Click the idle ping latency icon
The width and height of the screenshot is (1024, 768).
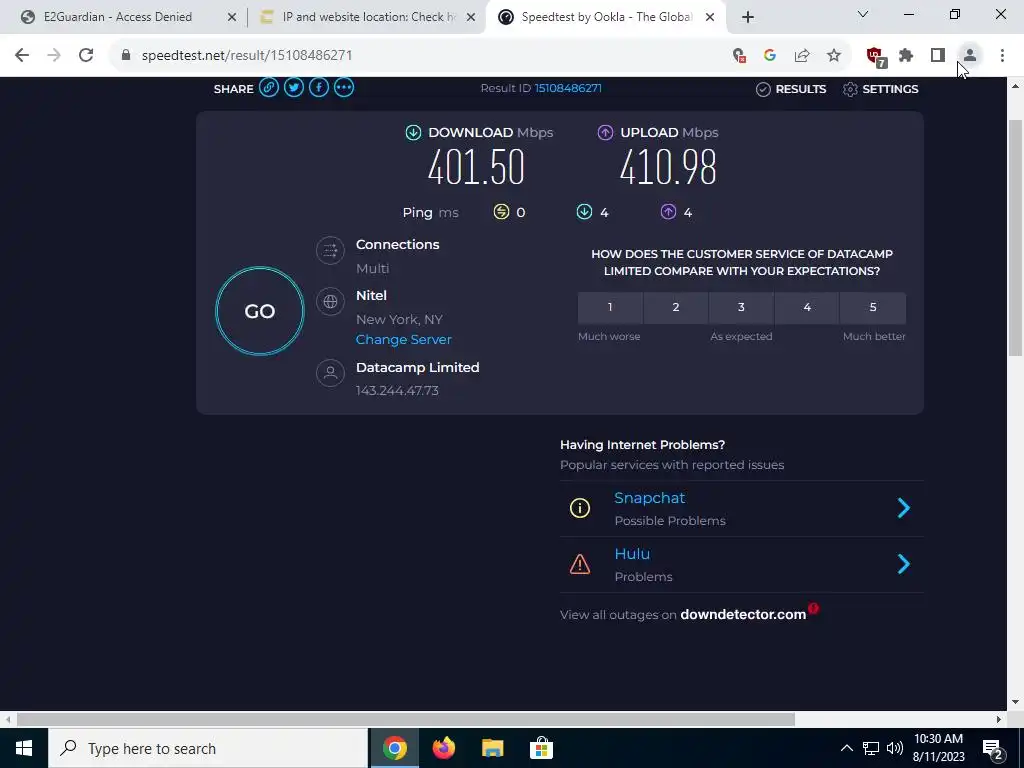501,212
